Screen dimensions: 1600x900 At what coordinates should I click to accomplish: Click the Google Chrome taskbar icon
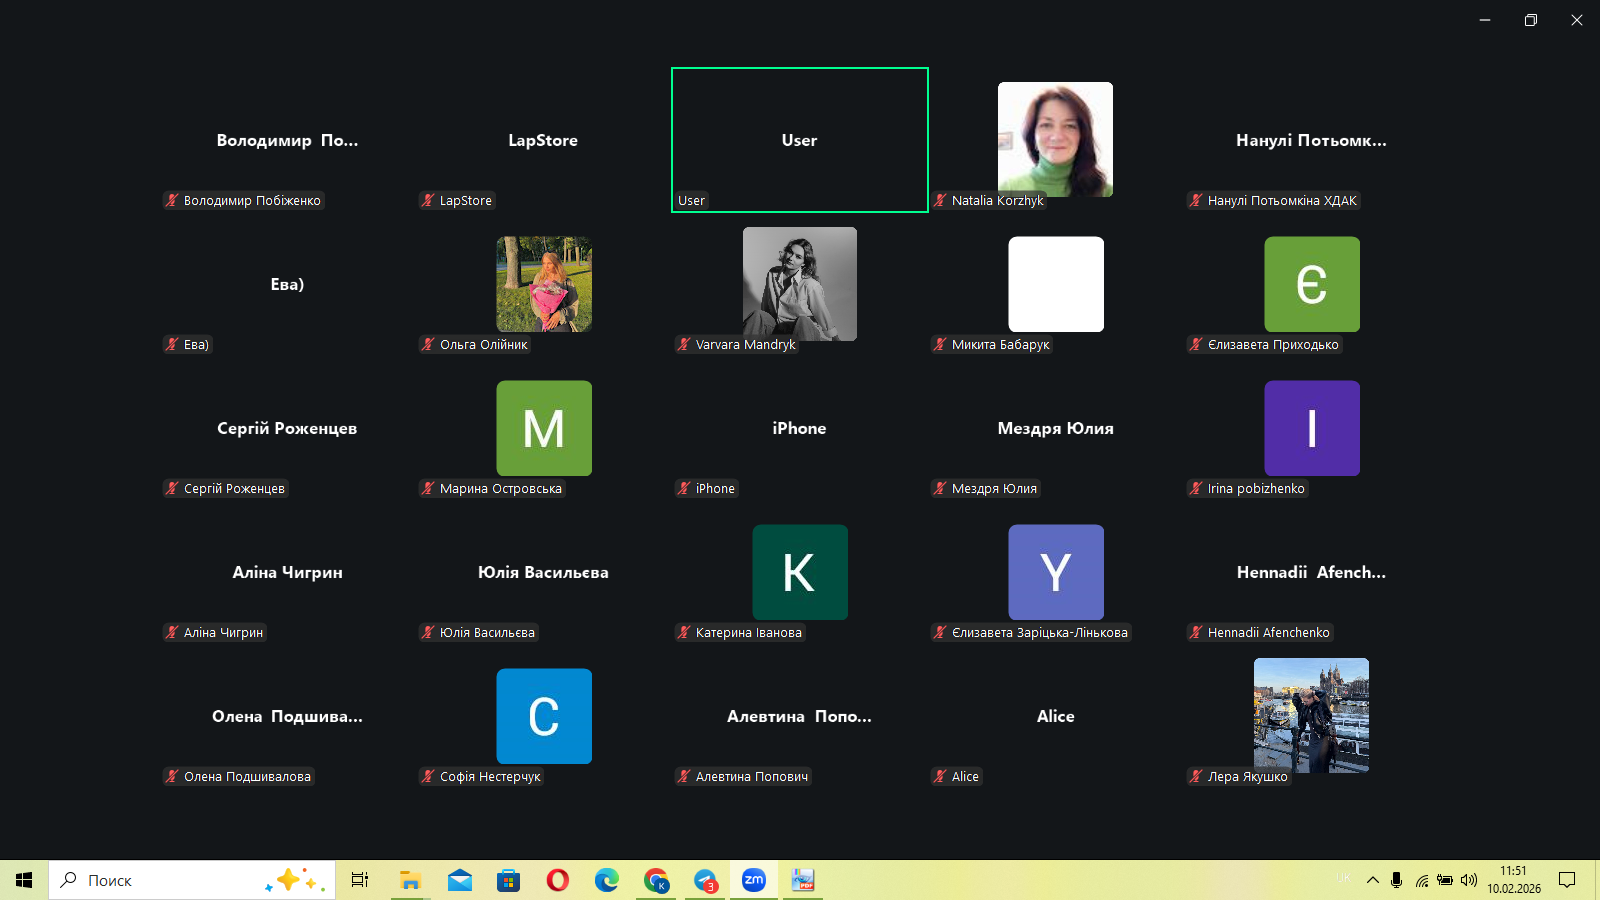coord(656,880)
